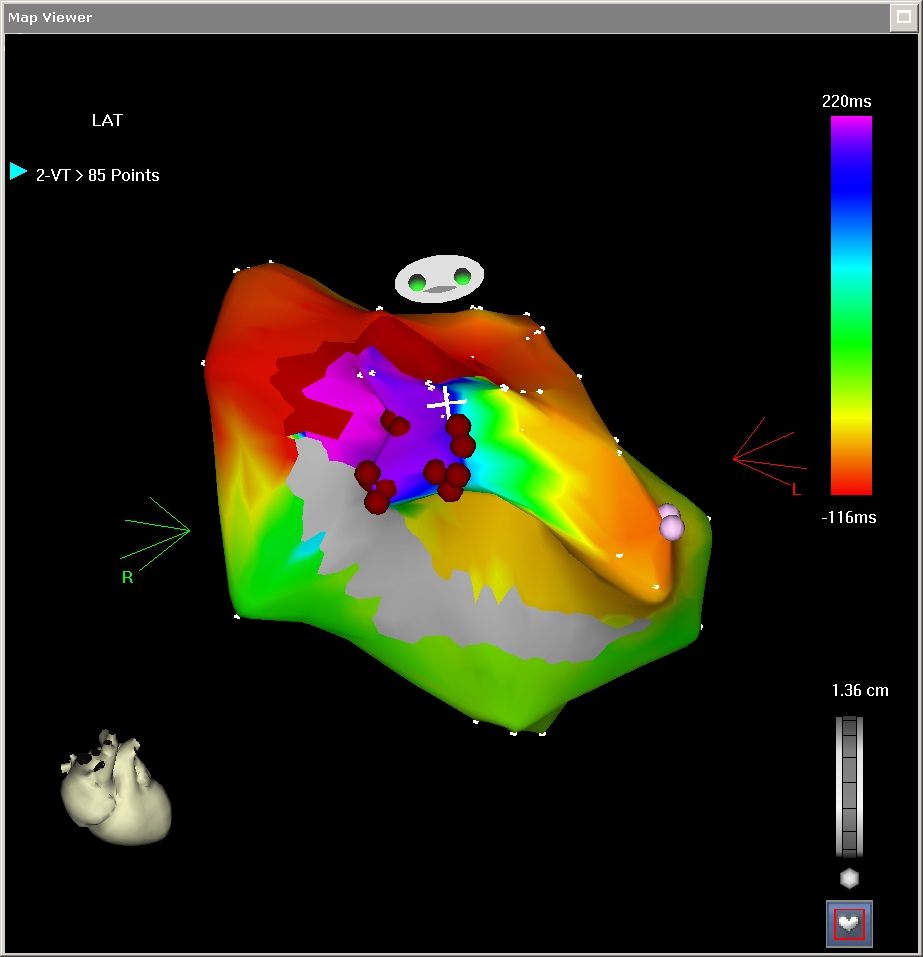The image size is (923, 957).
Task: Click the cyan arrow beside 2-VT
Action: [x=18, y=171]
